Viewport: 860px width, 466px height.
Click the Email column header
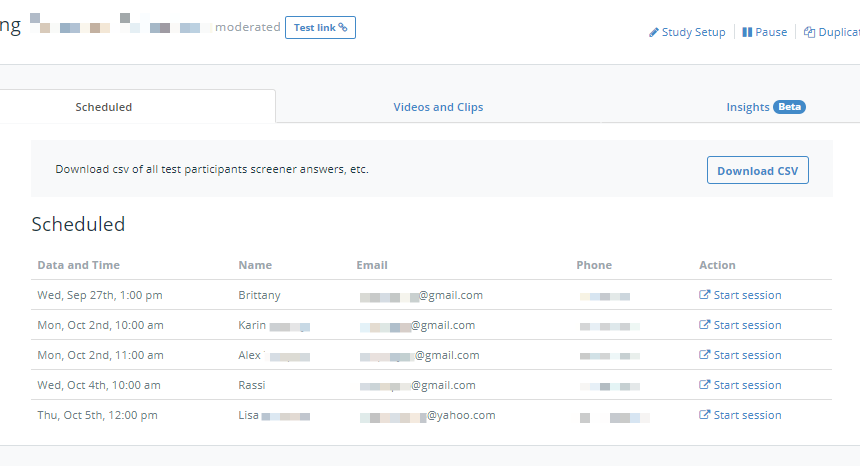point(372,265)
